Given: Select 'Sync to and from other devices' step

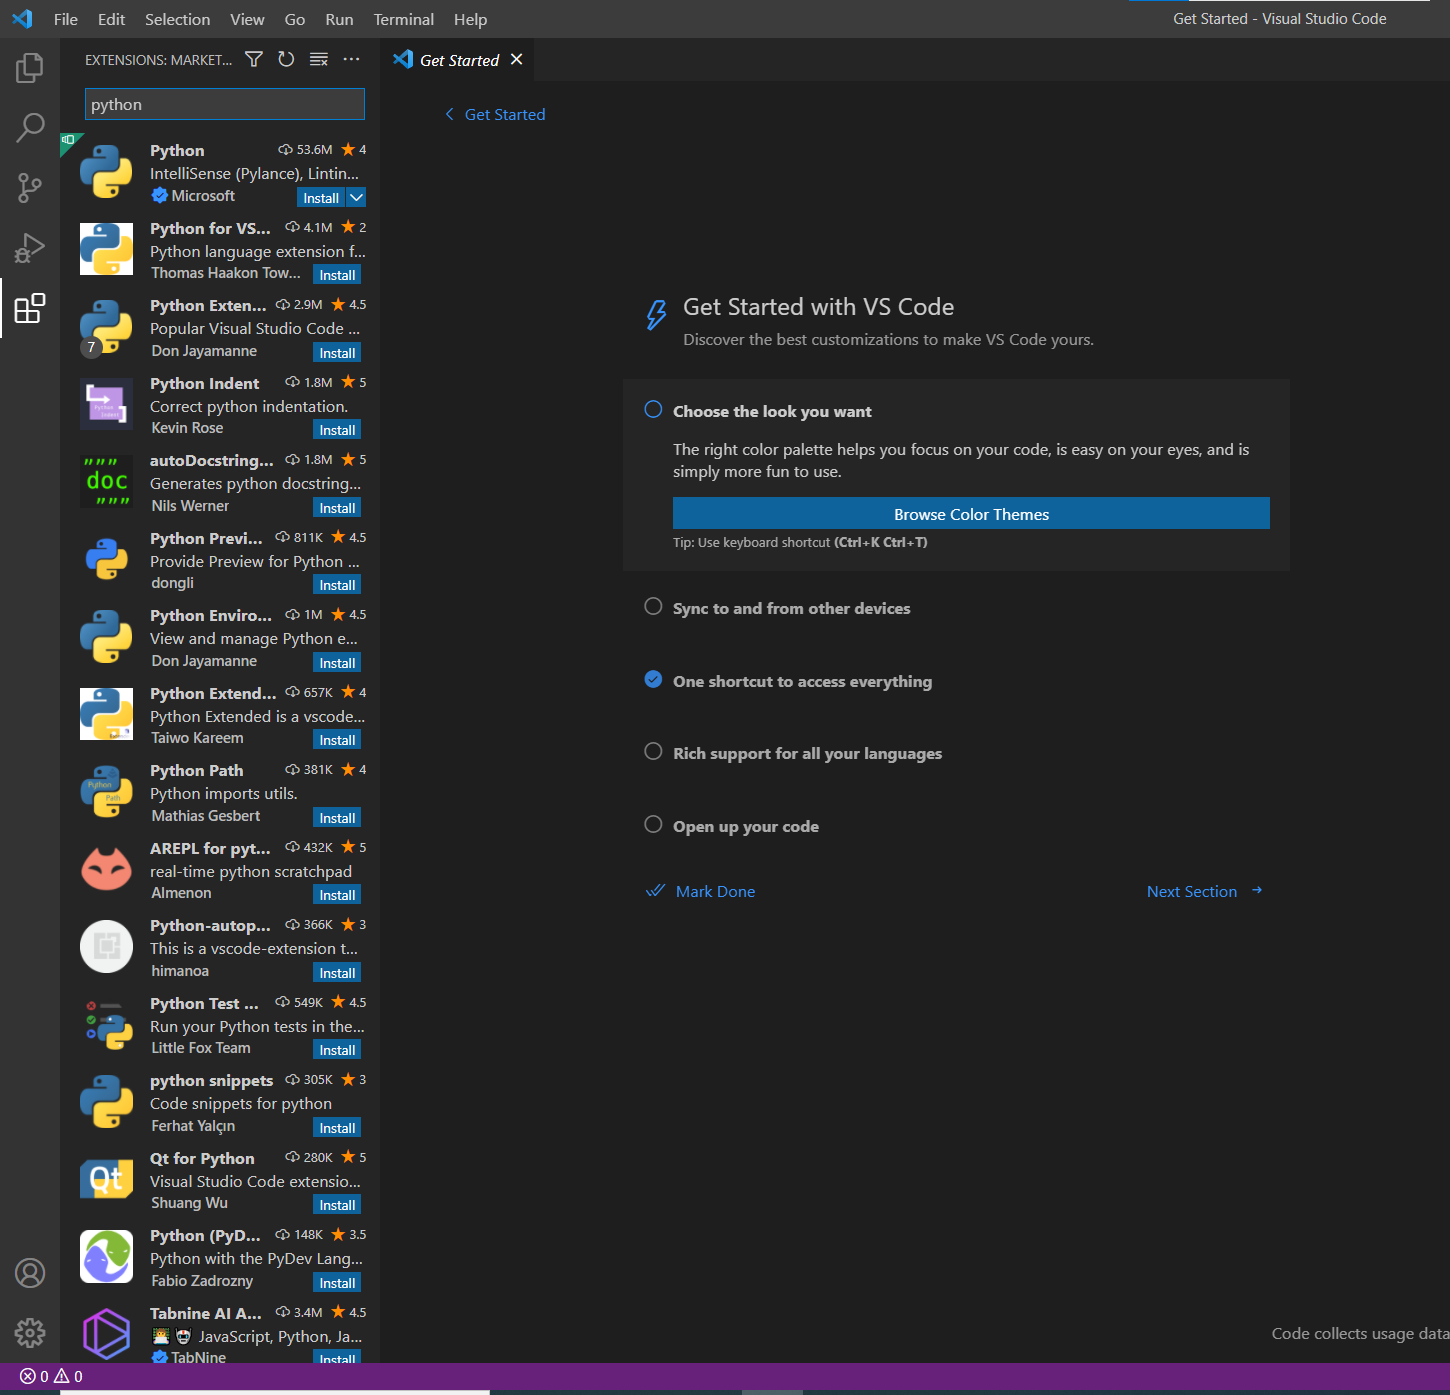Looking at the screenshot, I should pyautogui.click(x=791, y=608).
